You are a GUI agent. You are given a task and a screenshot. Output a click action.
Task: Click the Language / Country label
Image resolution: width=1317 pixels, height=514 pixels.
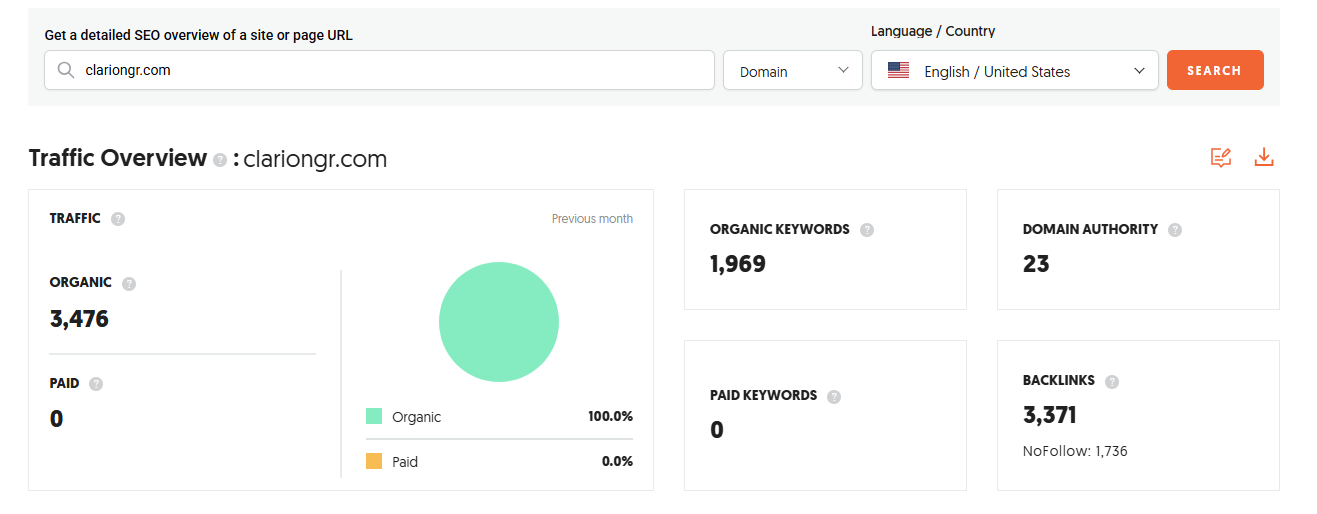[933, 31]
